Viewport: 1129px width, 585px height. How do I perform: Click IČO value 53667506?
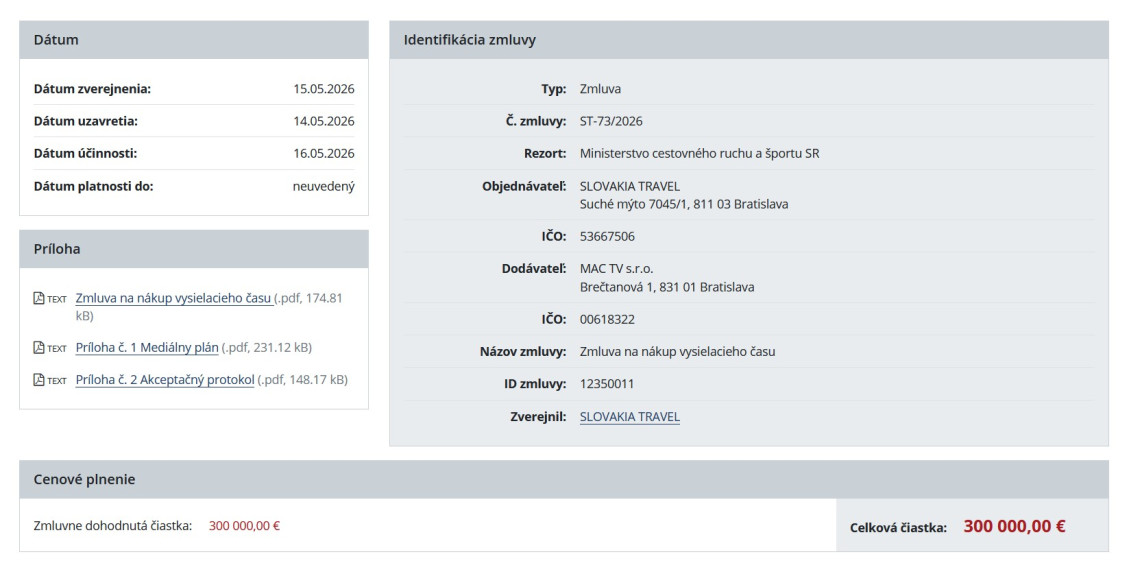(607, 236)
